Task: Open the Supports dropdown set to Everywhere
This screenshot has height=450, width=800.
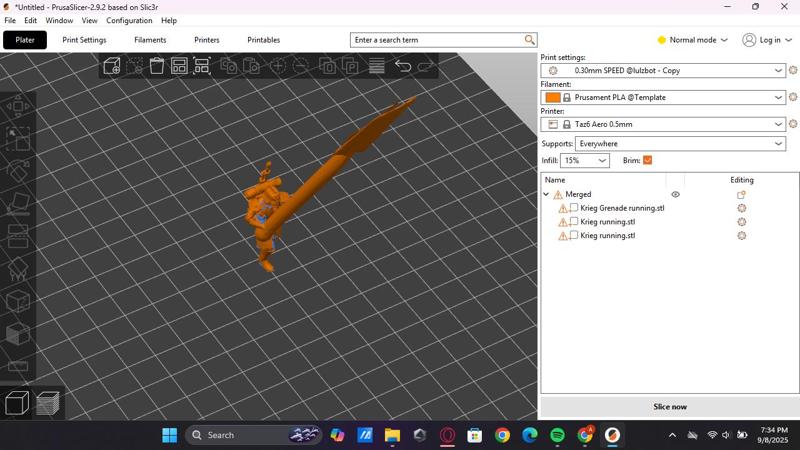Action: point(680,144)
